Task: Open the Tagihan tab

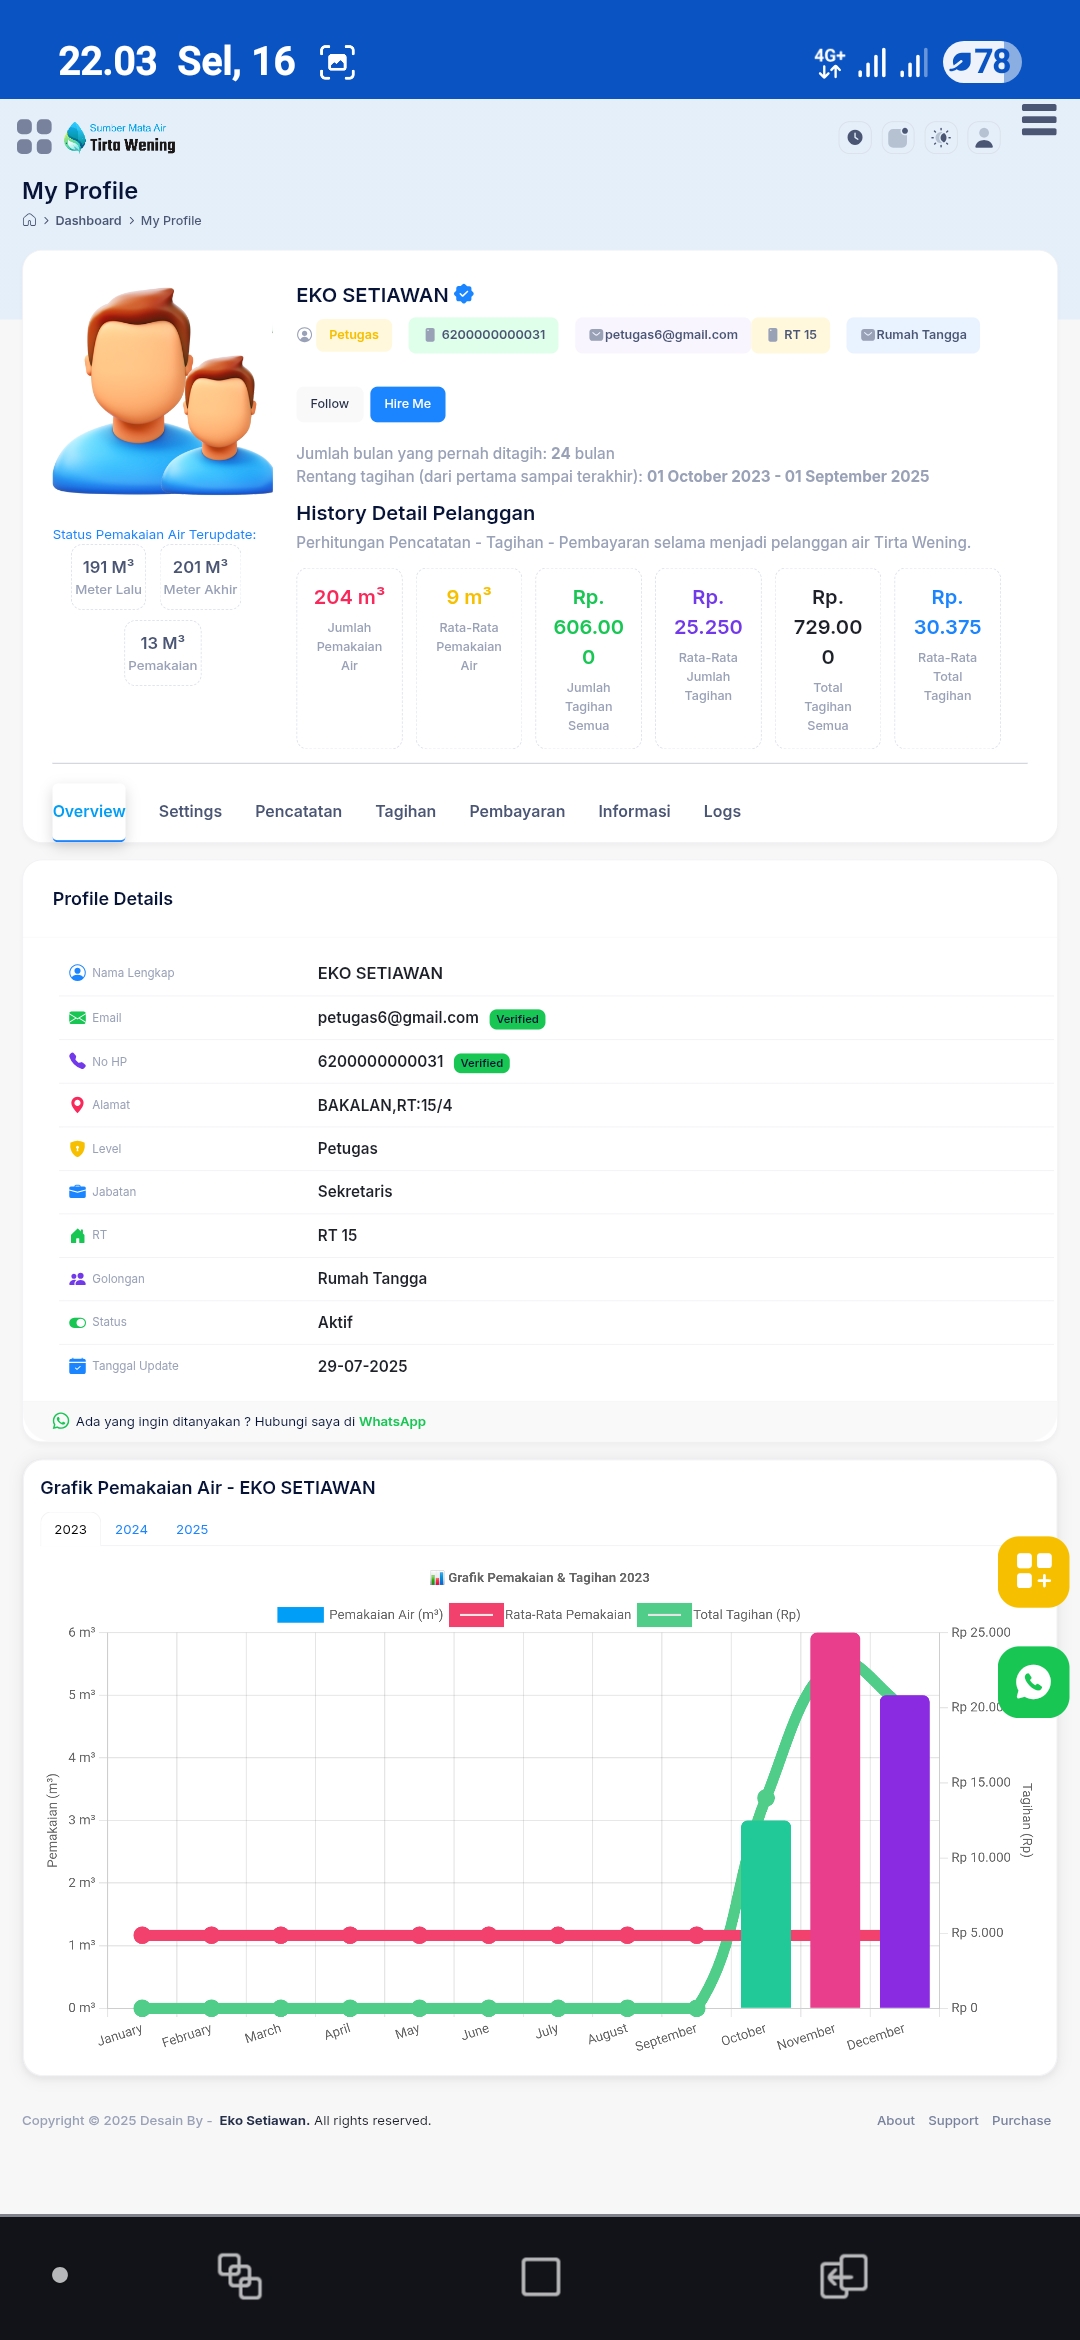Action: [x=405, y=811]
